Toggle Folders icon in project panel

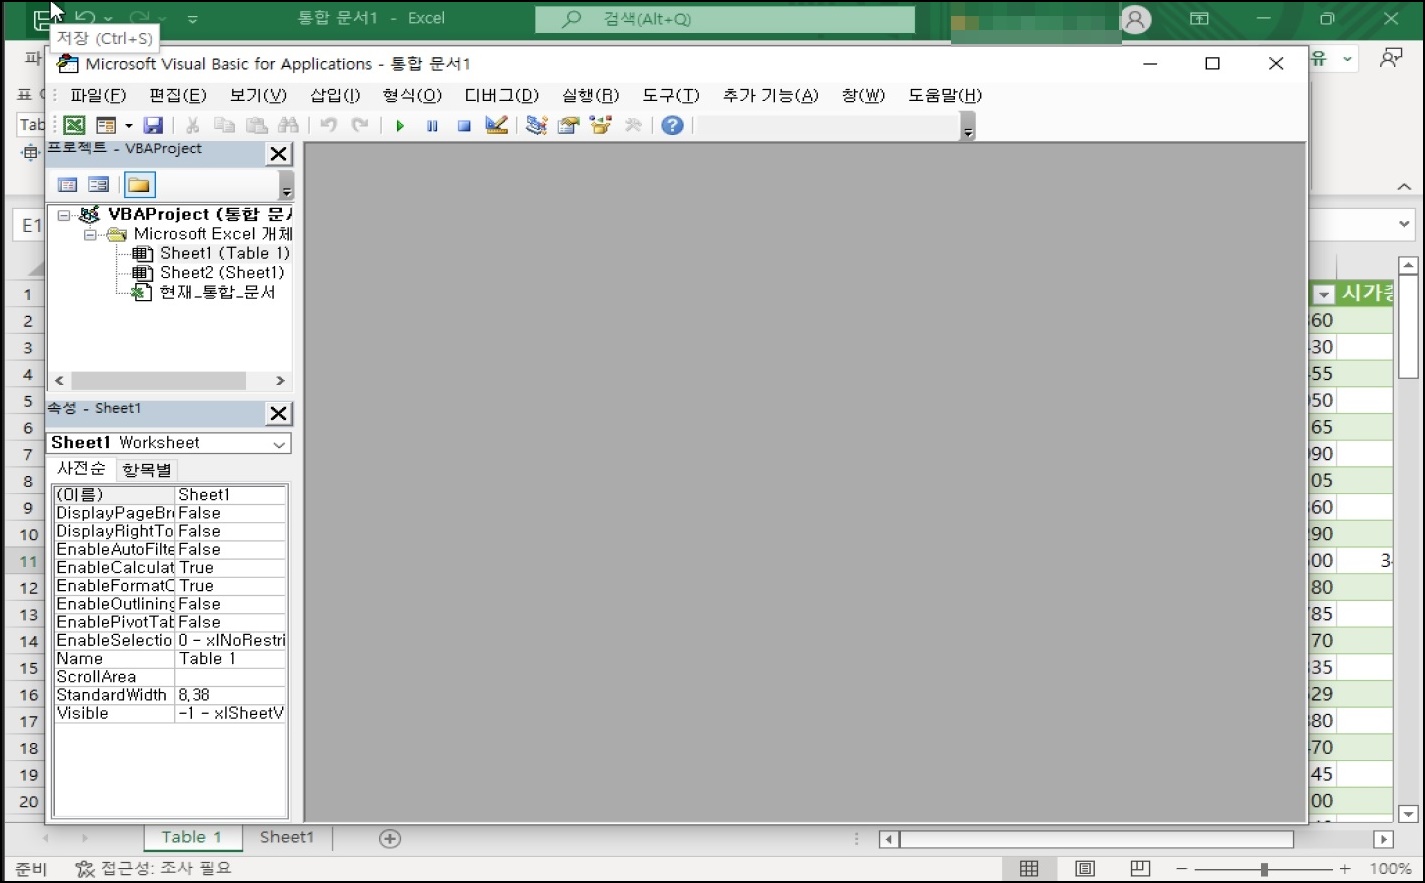click(139, 185)
